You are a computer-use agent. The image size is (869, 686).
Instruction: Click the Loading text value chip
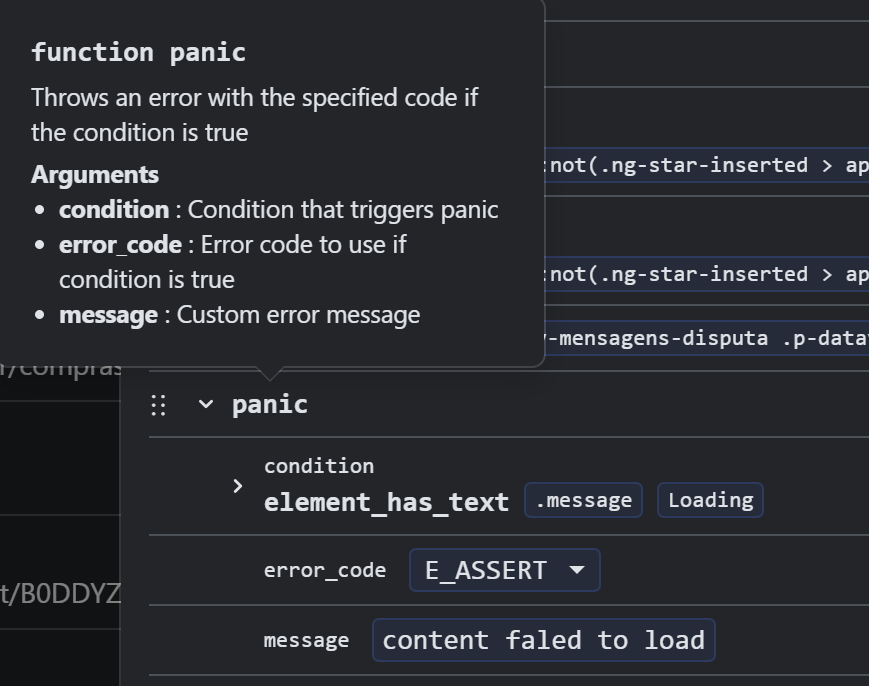pos(710,500)
